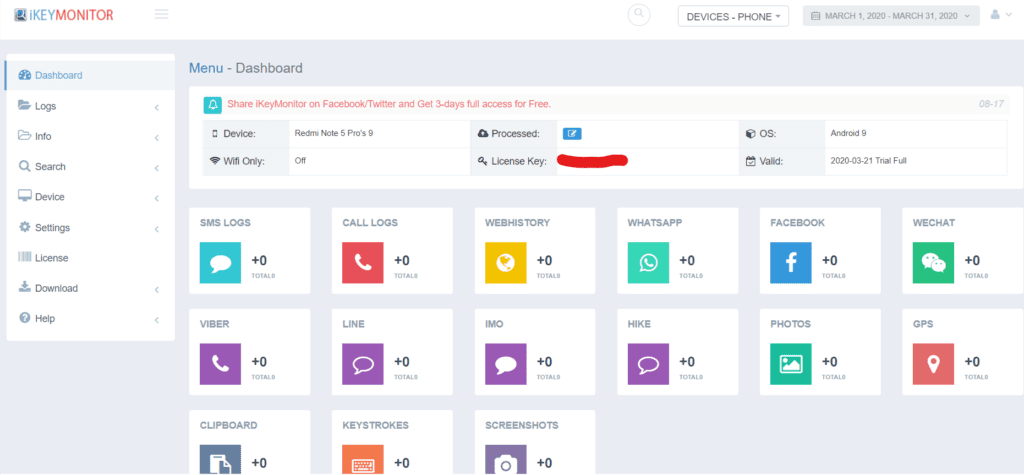Open the IMO chat icon

pyautogui.click(x=505, y=364)
